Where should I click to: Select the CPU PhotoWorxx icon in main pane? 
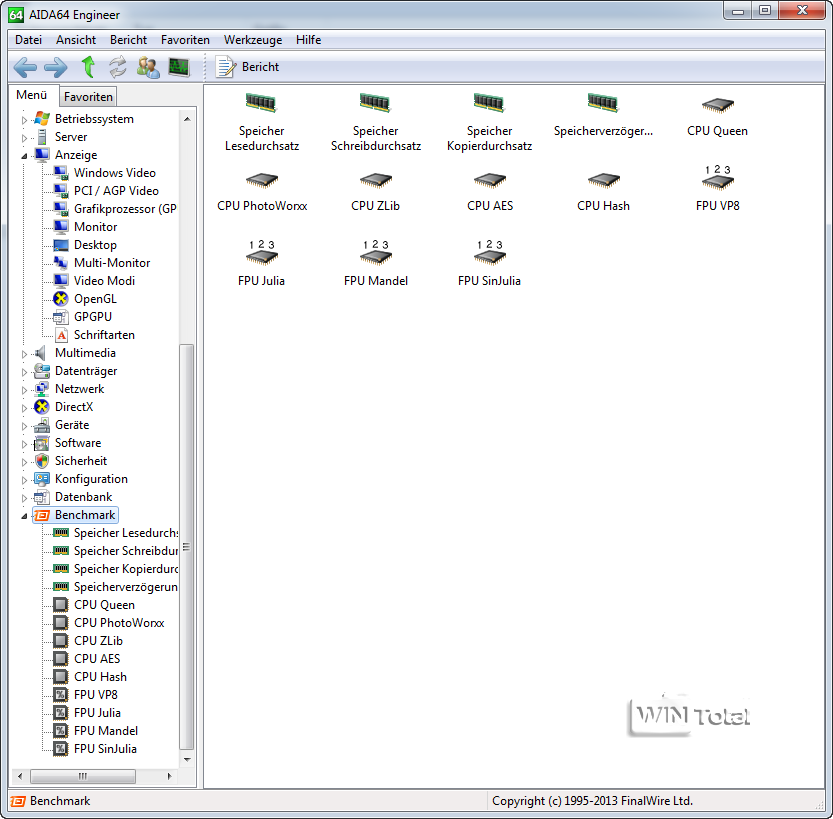261,190
